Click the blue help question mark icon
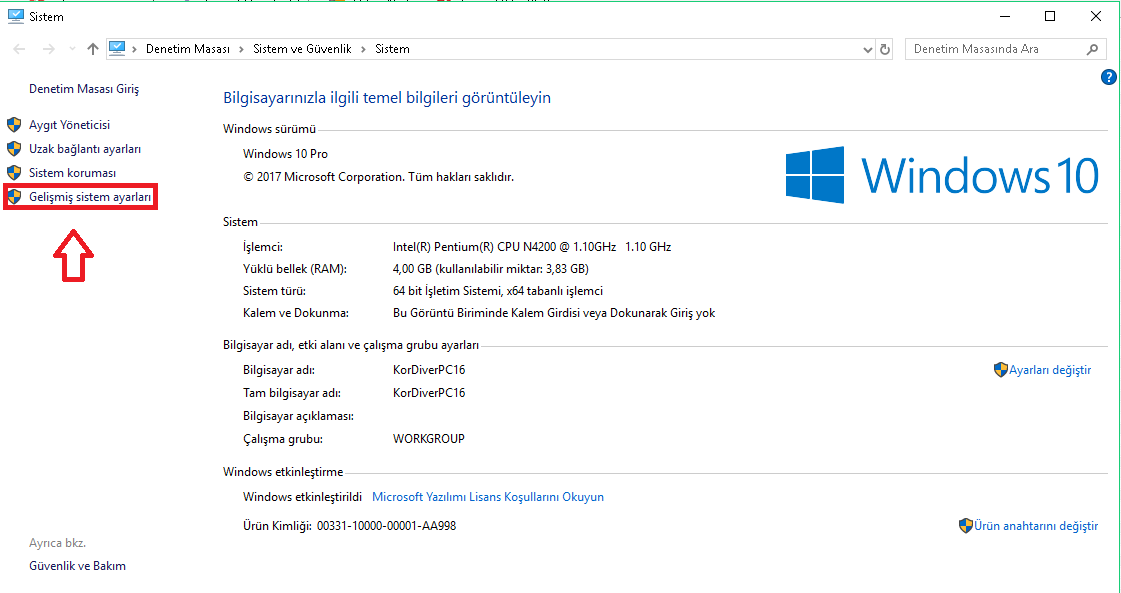Viewport: 1121px width, 593px height. [1108, 77]
